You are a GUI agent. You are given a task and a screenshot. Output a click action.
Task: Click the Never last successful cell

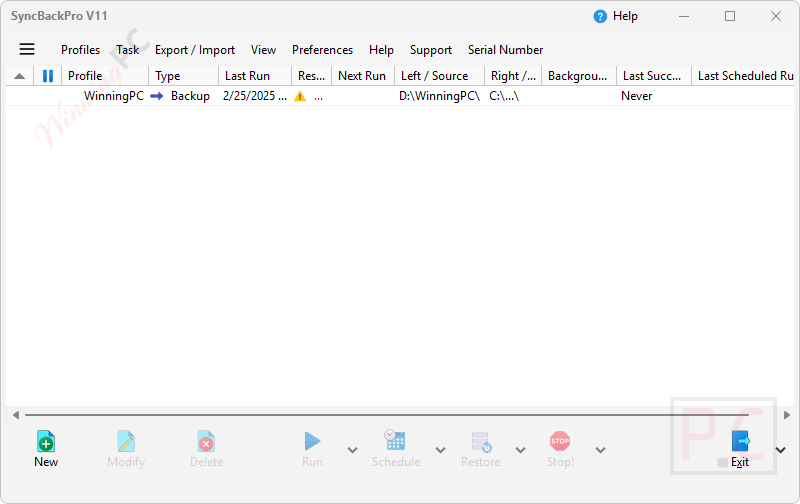636,96
